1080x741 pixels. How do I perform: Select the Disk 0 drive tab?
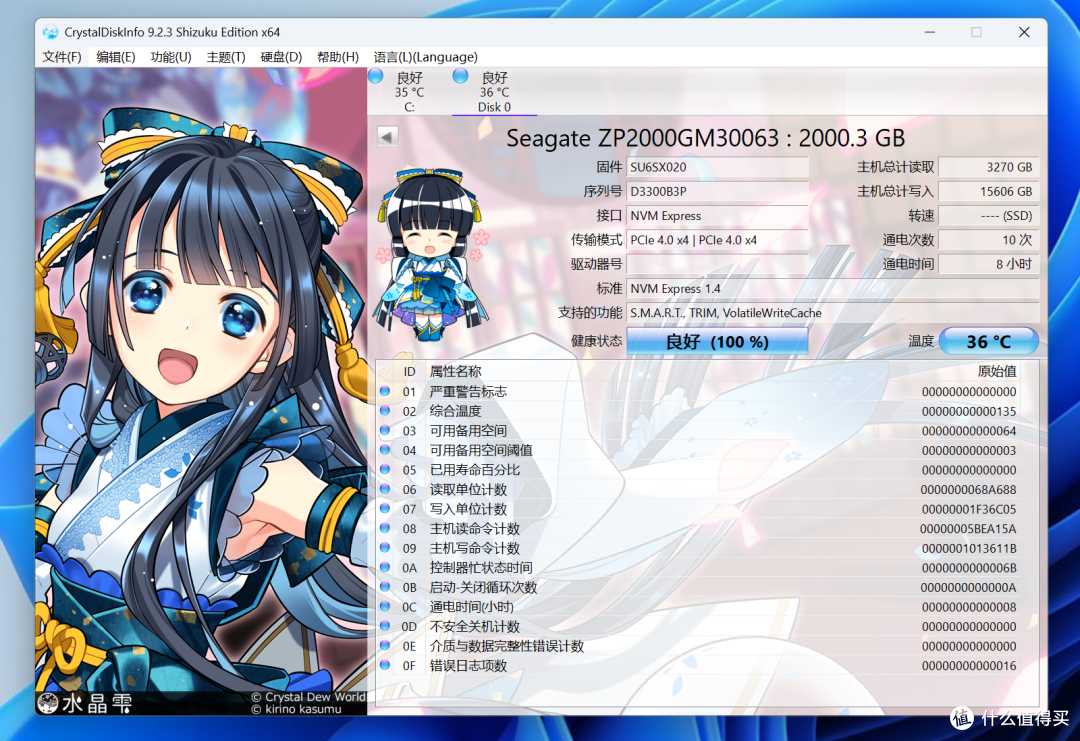coord(495,92)
